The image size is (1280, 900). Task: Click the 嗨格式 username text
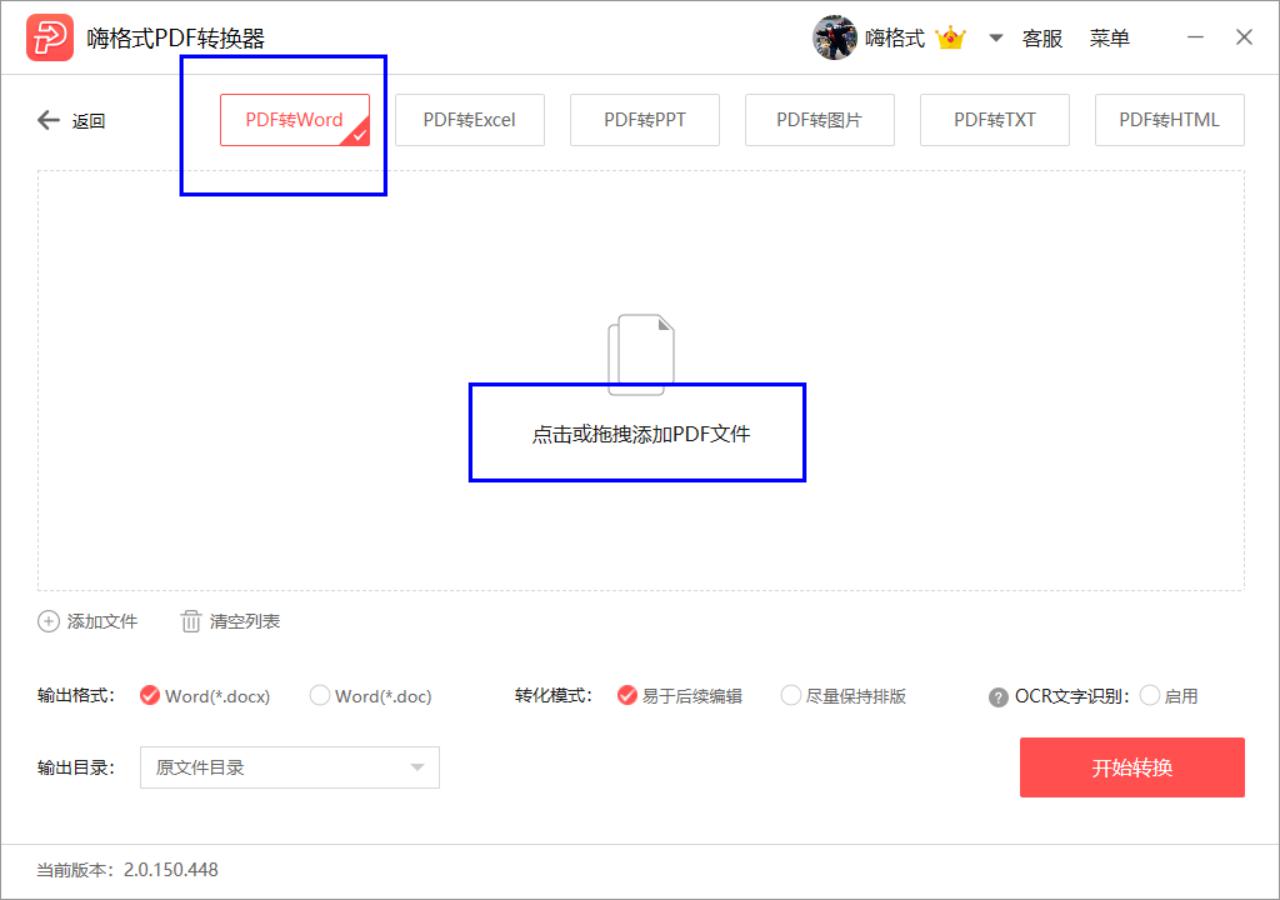tap(895, 39)
